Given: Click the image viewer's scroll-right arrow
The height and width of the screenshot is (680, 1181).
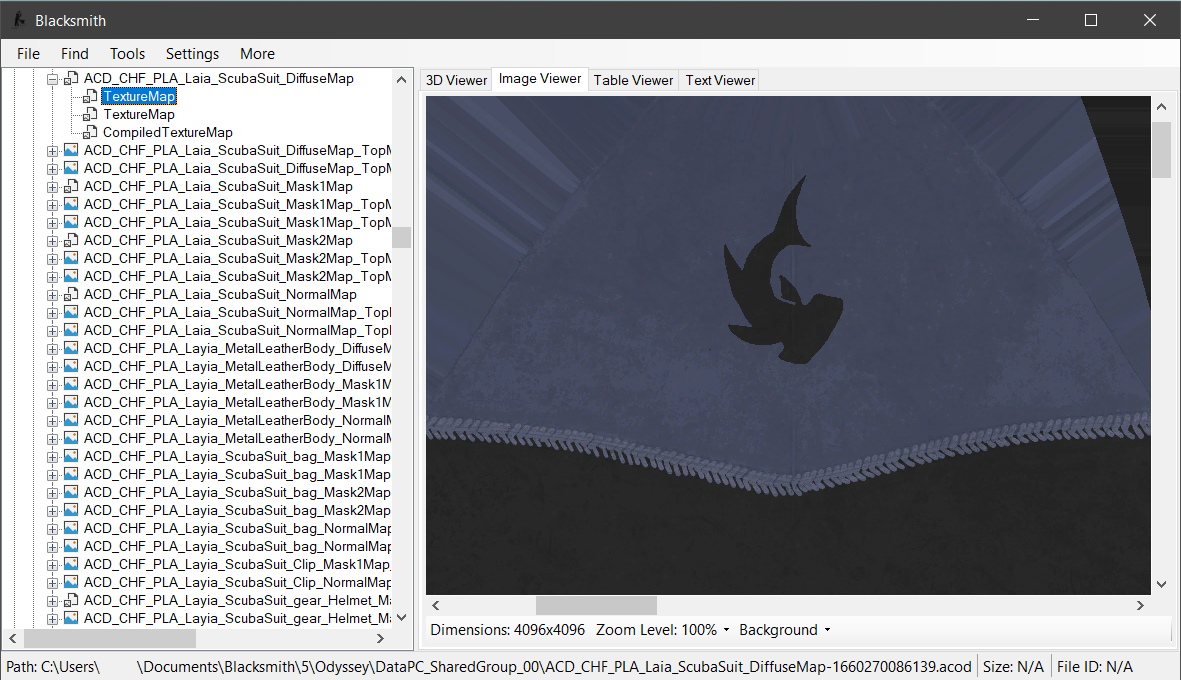Looking at the screenshot, I should coord(1140,605).
